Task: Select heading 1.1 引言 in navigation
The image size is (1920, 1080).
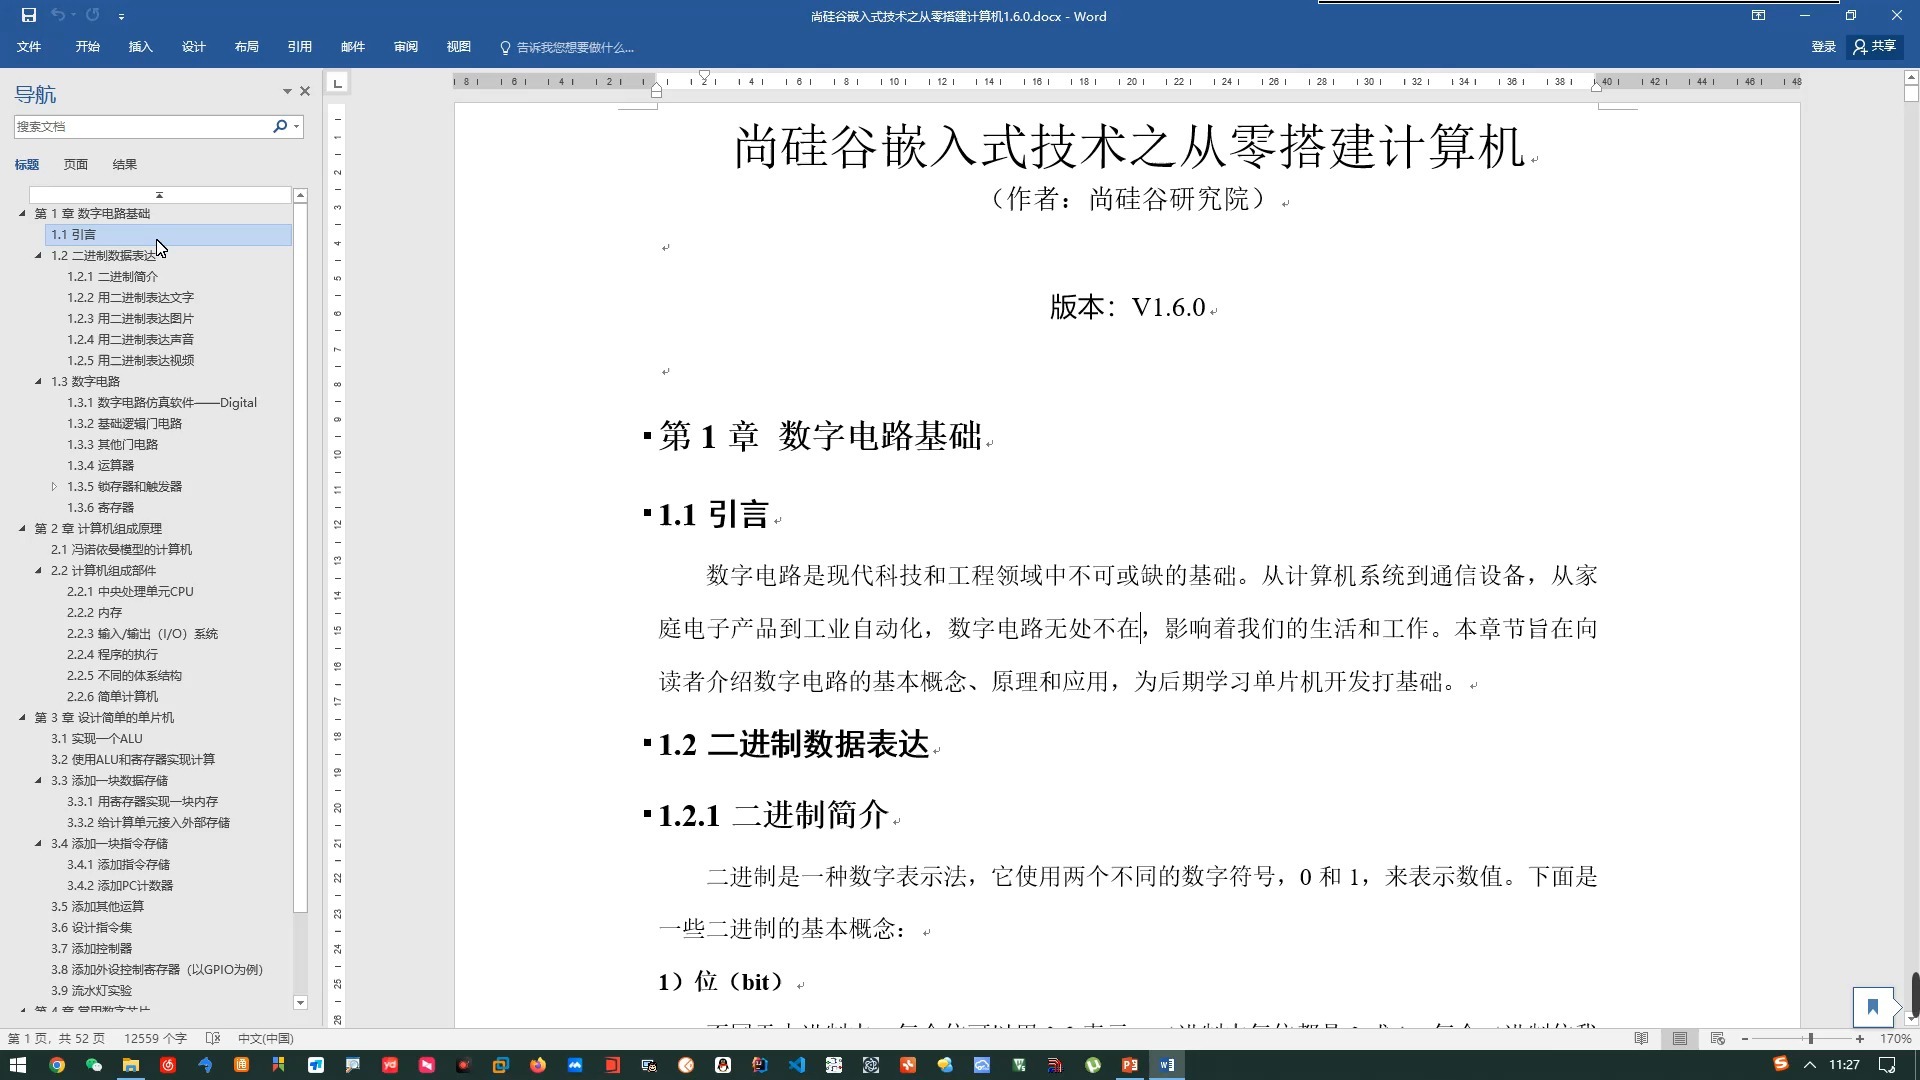Action: [x=169, y=234]
